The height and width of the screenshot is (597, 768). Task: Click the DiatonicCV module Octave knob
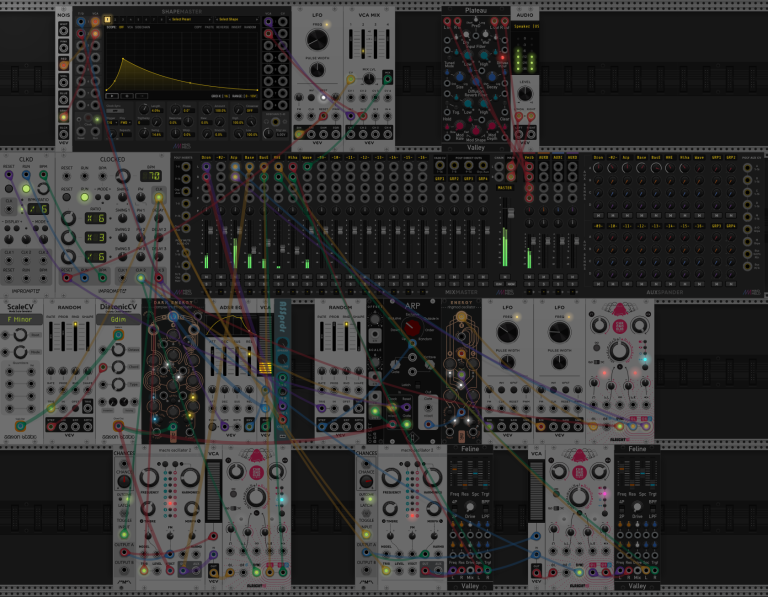click(119, 350)
